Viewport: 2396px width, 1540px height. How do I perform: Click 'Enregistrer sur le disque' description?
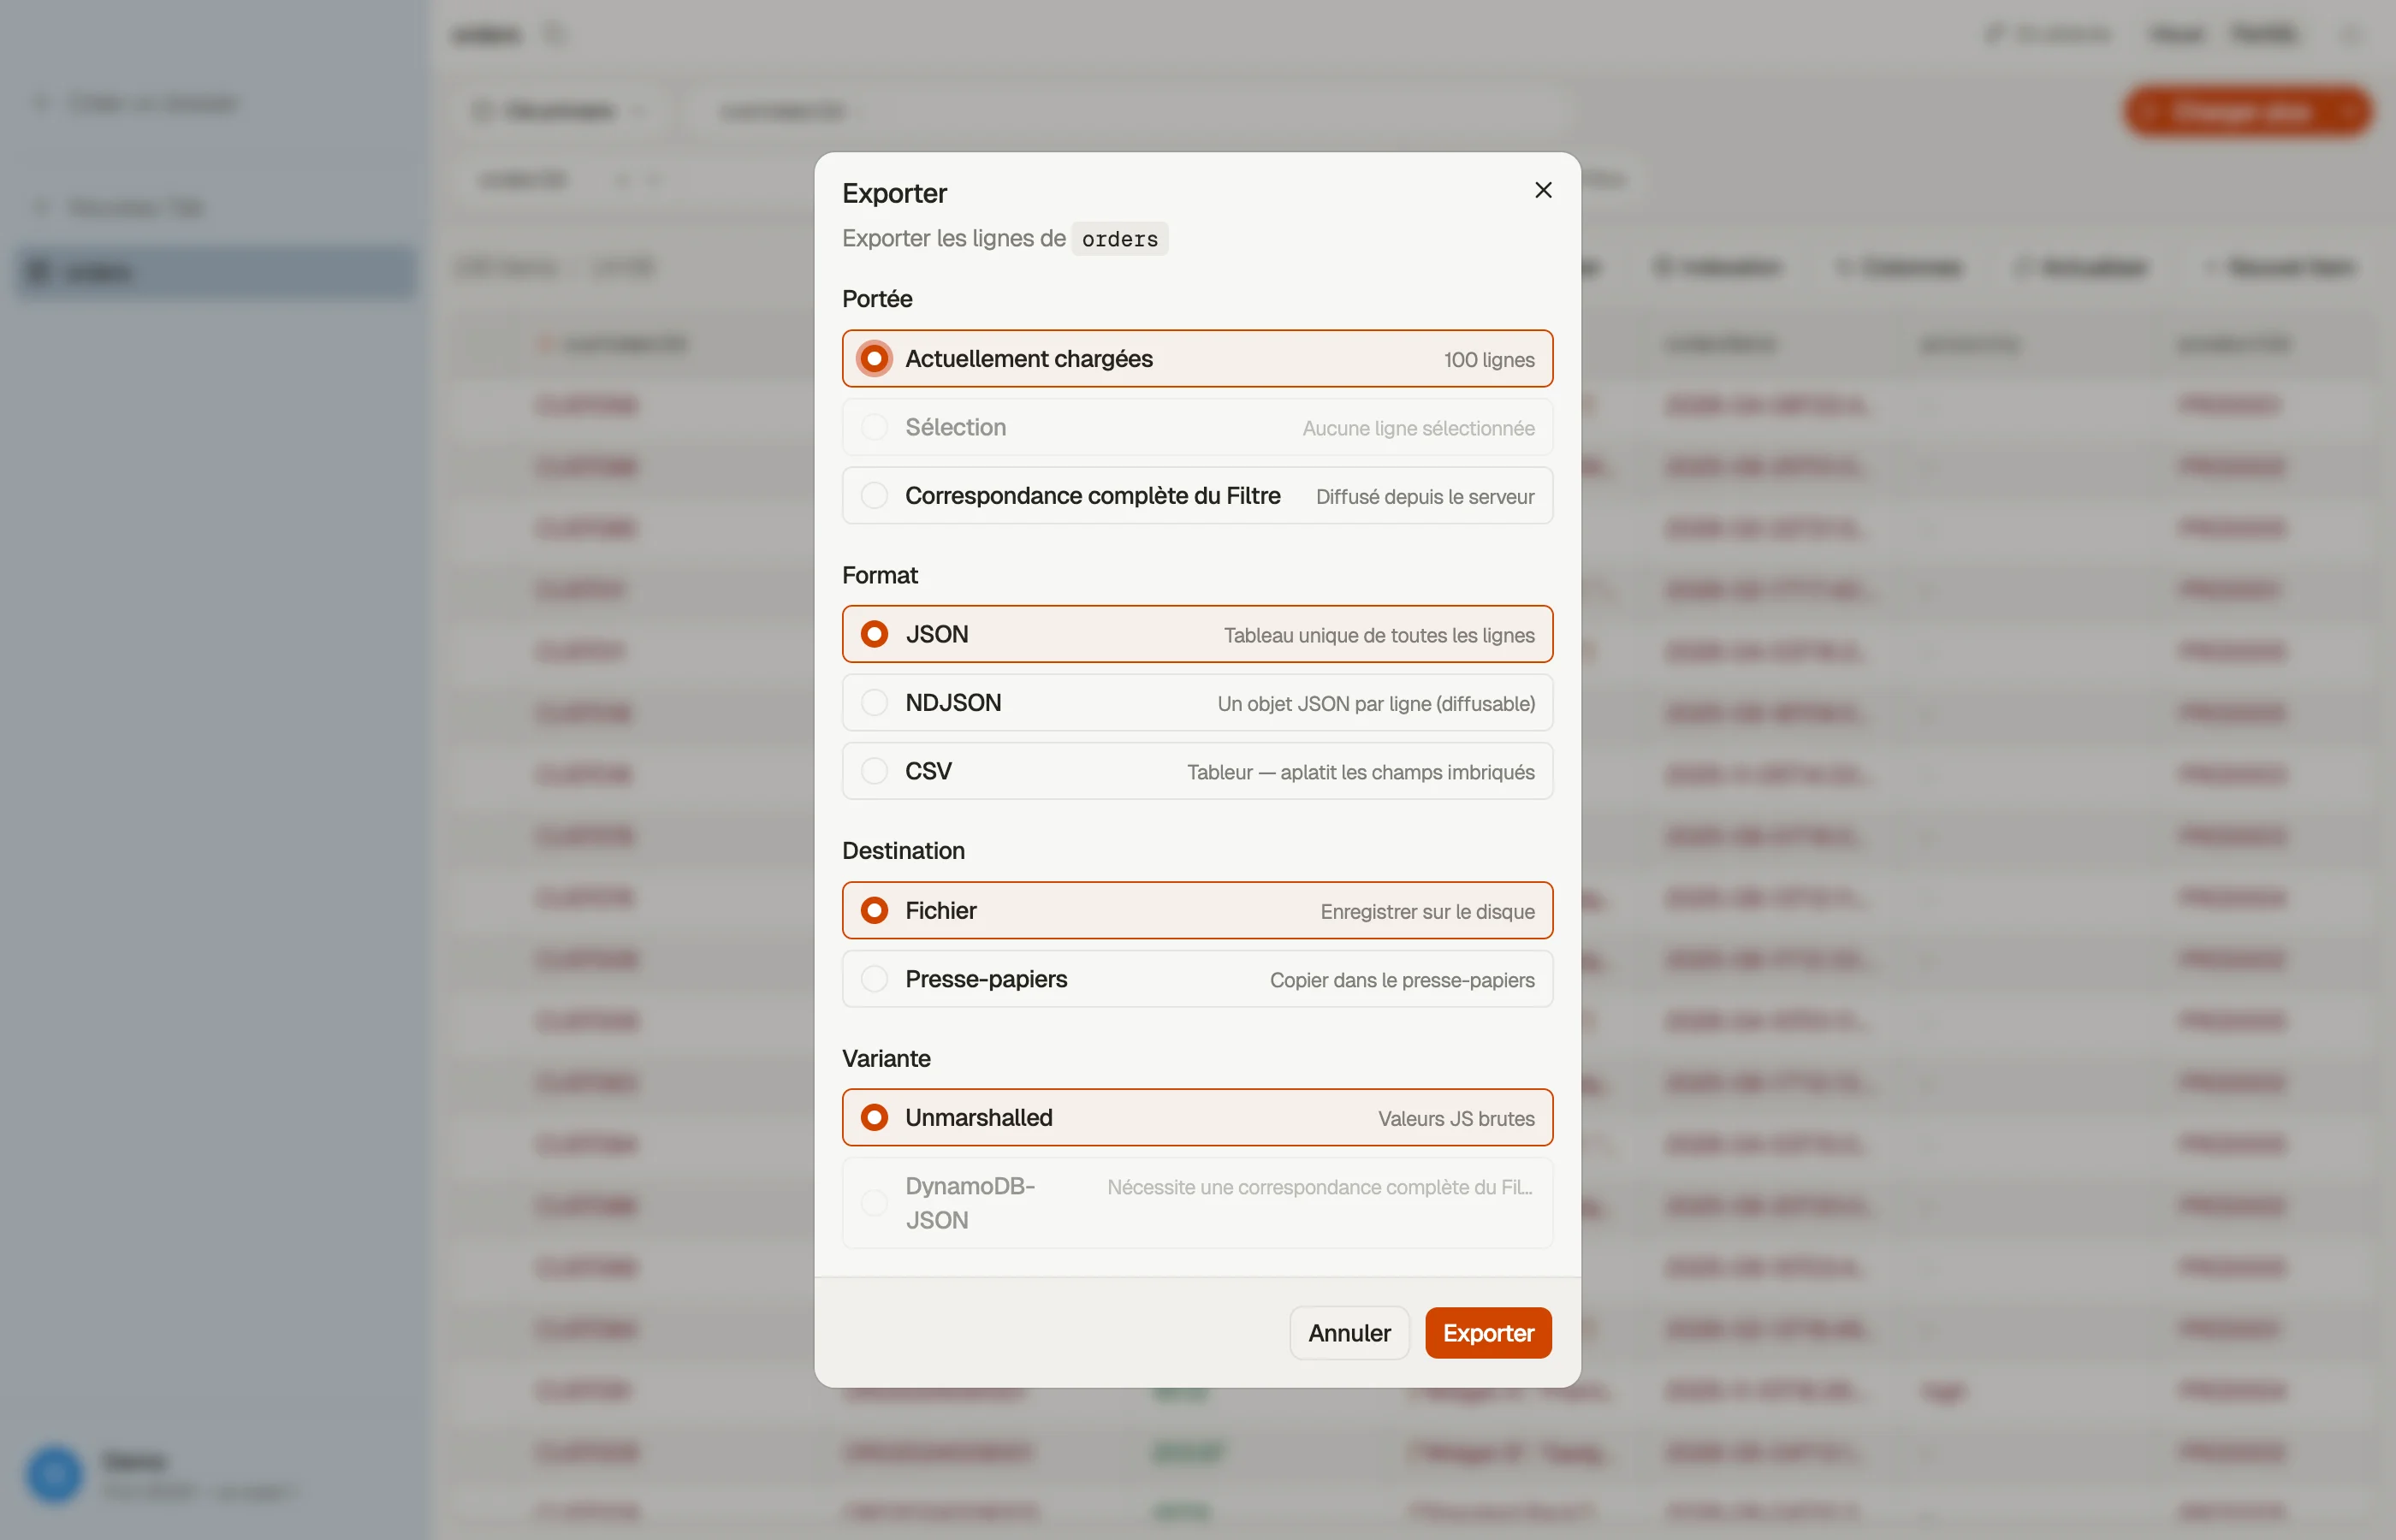tap(1427, 911)
